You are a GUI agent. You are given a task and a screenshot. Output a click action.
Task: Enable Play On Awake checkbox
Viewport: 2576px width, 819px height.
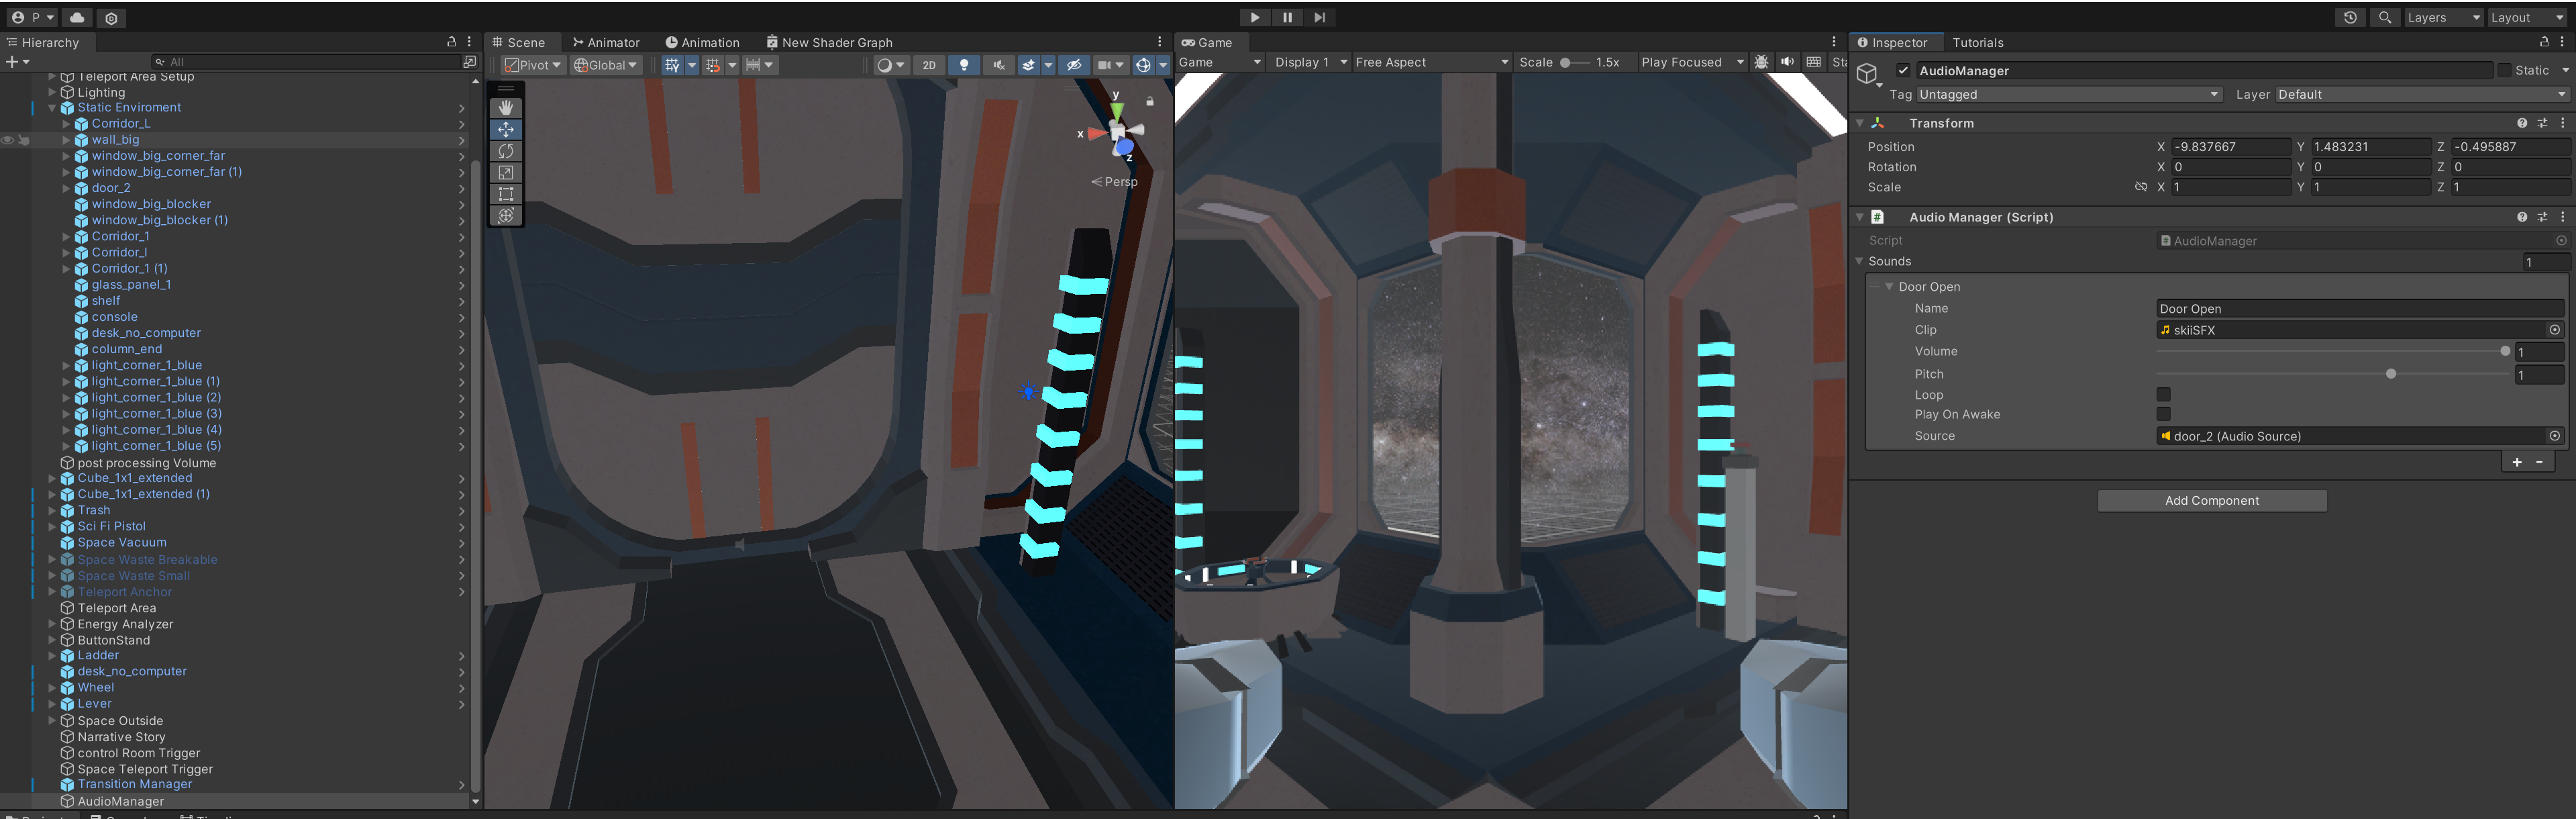click(x=2163, y=414)
